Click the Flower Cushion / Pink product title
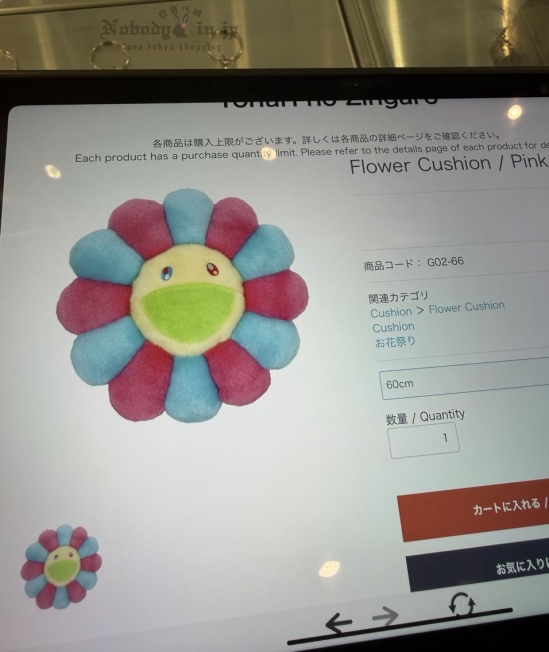549x652 pixels. (449, 163)
